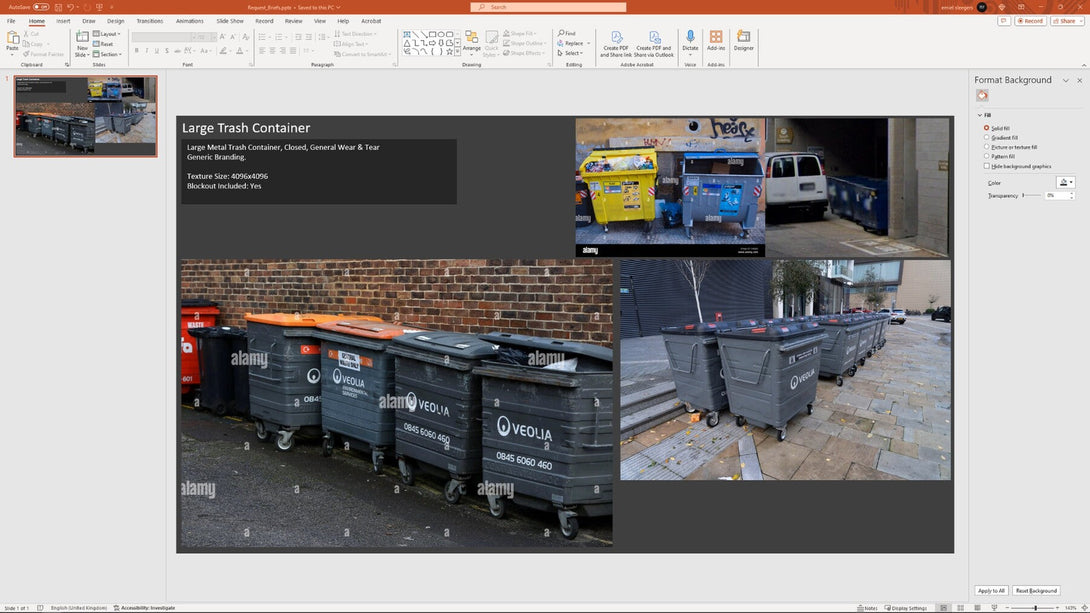
Task: Click the user account avatar
Action: pyautogui.click(x=982, y=7)
